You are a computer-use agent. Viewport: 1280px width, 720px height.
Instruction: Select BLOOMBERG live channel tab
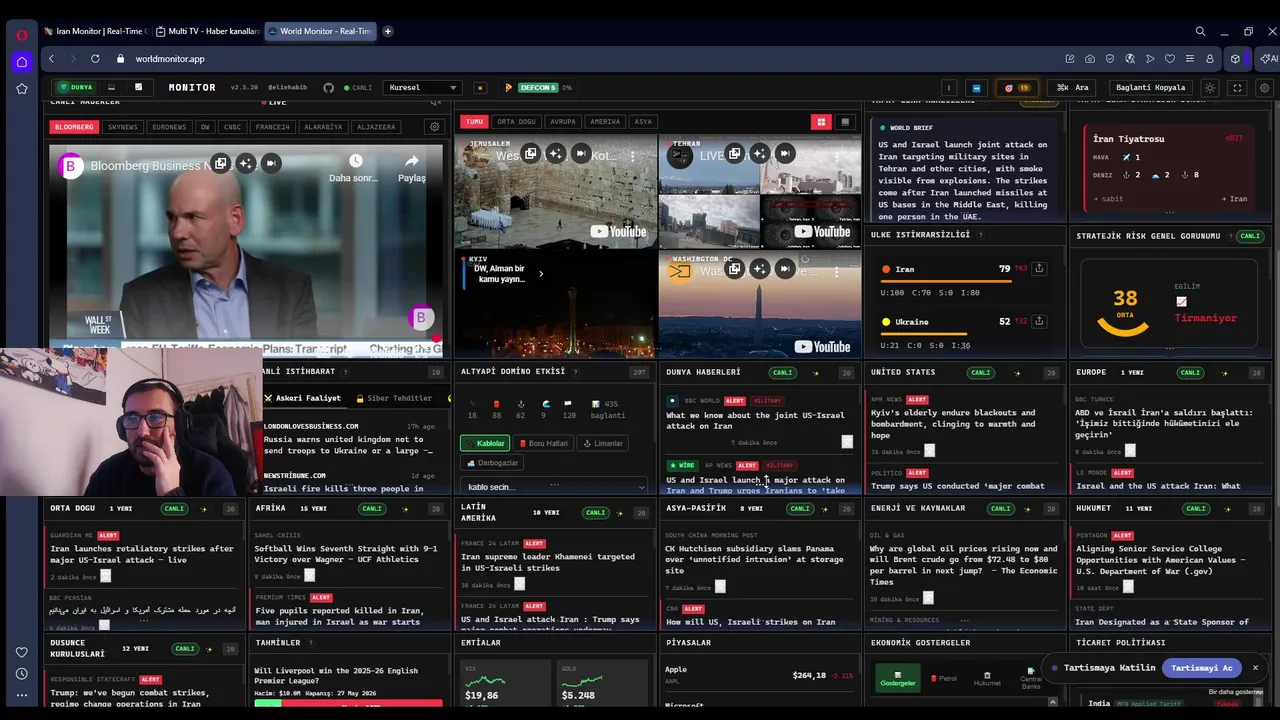[x=74, y=127]
